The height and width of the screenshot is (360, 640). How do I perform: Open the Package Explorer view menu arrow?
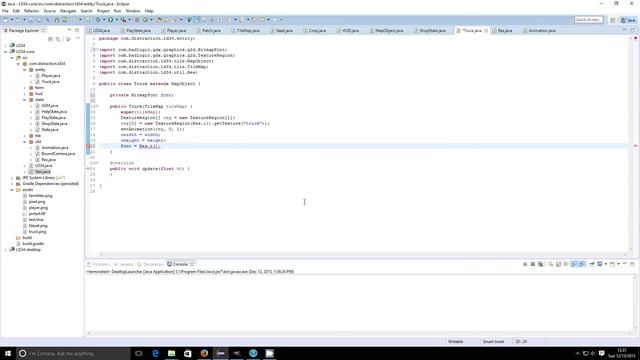coord(78,39)
